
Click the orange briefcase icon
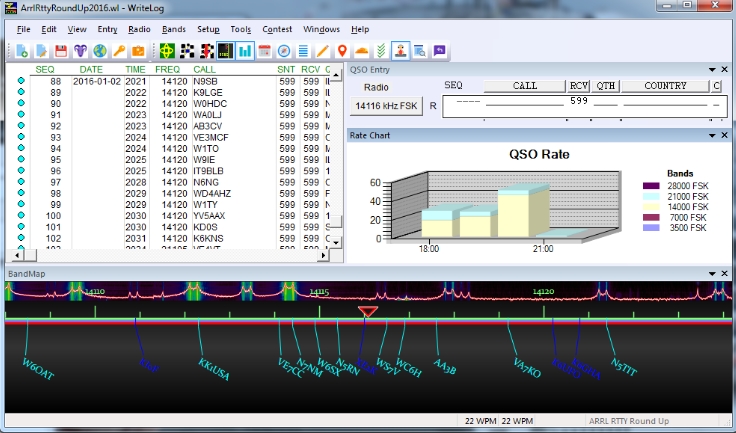[138, 51]
